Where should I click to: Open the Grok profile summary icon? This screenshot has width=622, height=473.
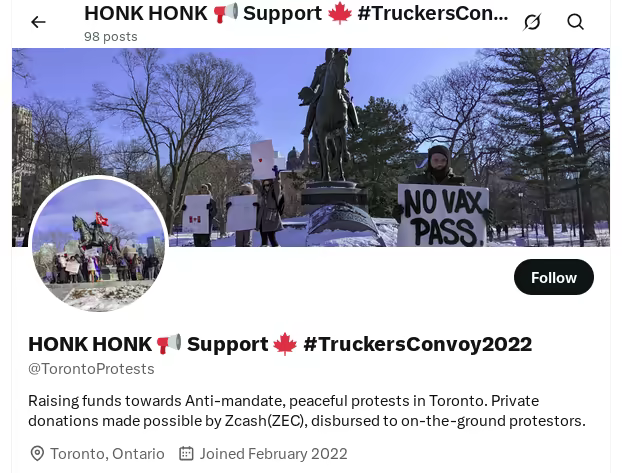[532, 22]
